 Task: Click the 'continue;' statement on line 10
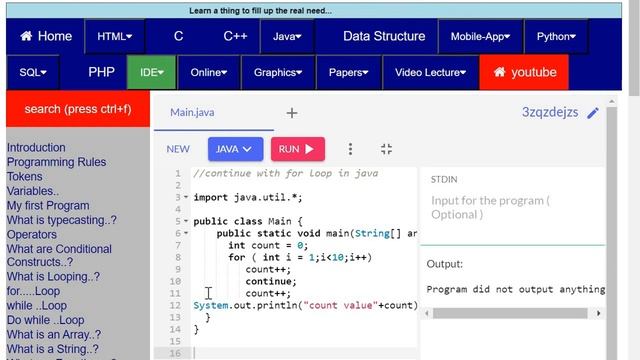click(271, 281)
